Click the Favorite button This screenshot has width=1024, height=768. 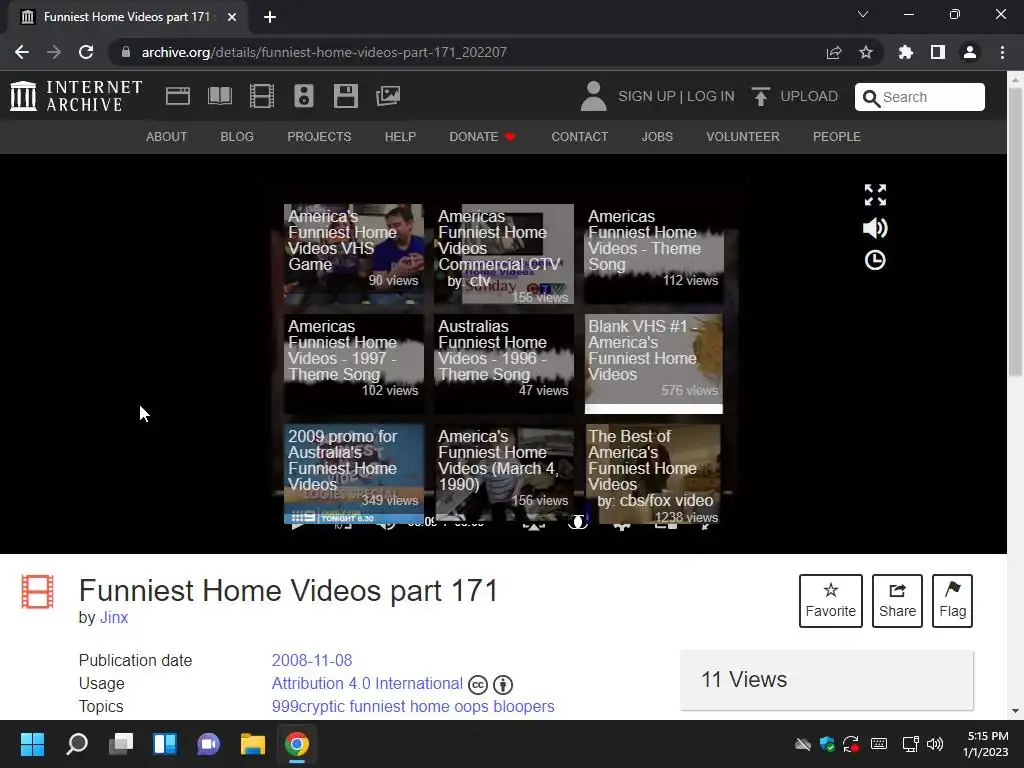click(x=831, y=601)
